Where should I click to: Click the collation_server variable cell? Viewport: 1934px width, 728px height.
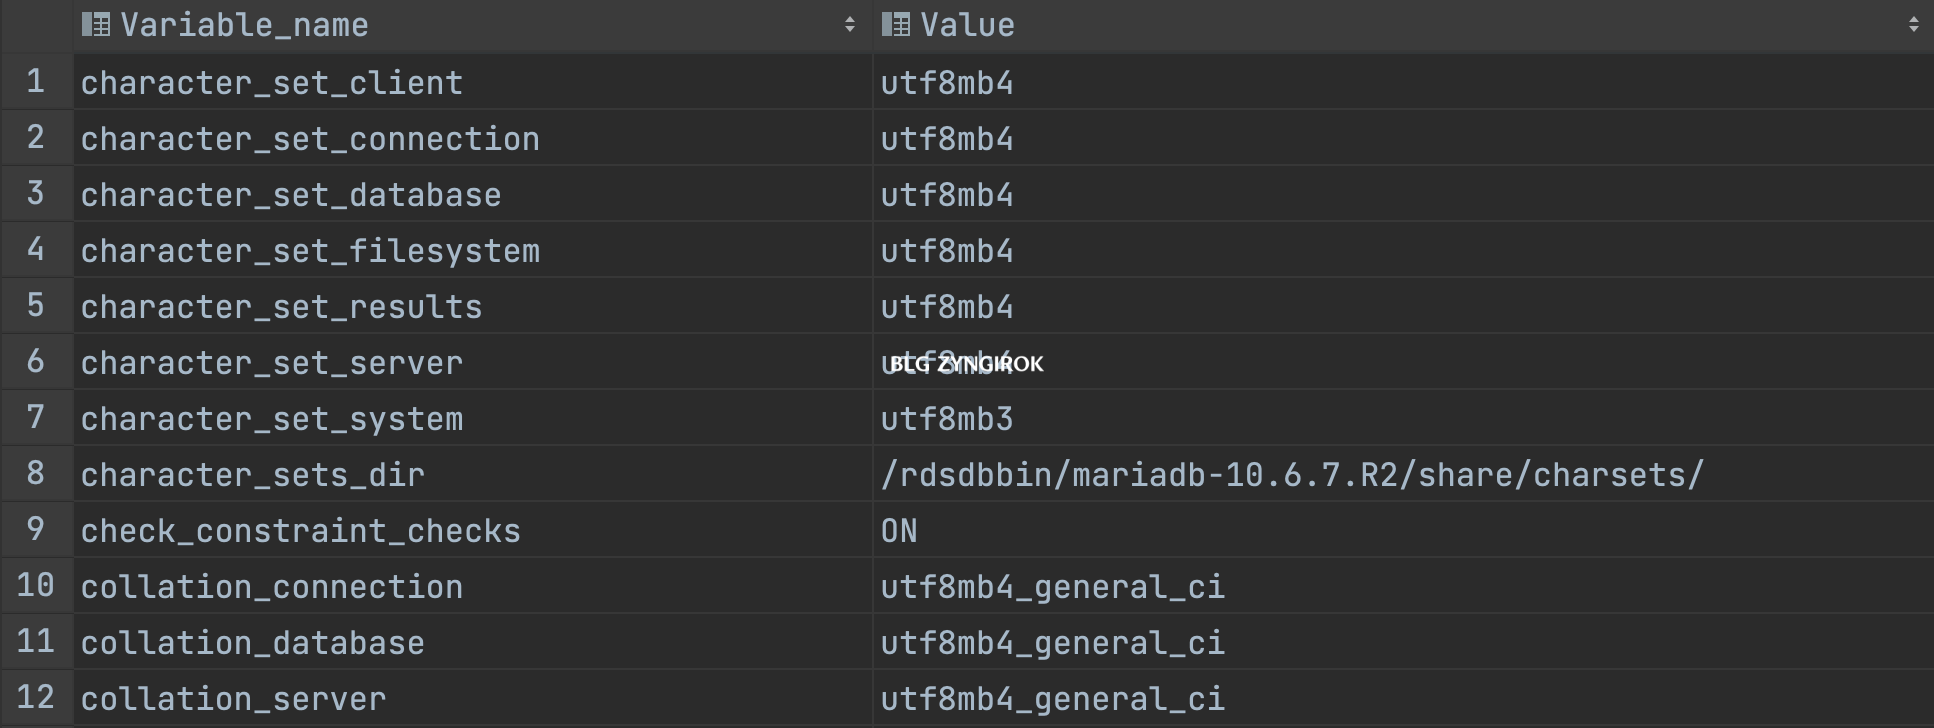click(473, 698)
